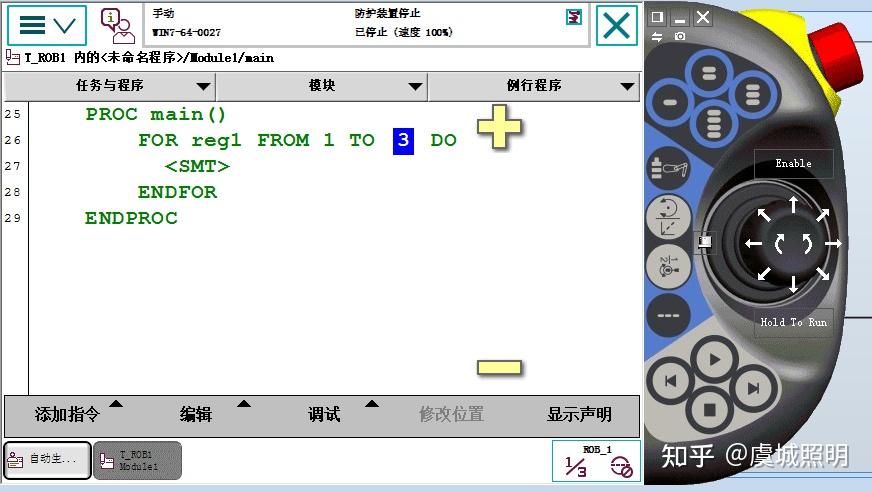Click the status bar event log icon
872x491 pixels.
573,17
